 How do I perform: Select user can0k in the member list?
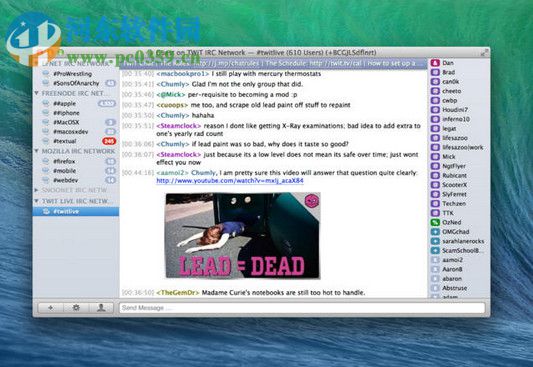pyautogui.click(x=451, y=82)
